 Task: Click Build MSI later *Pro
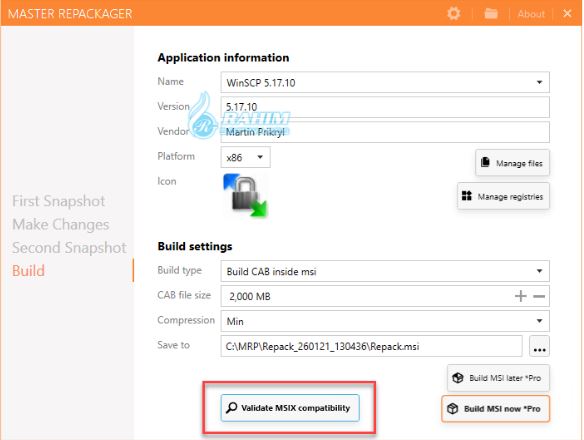498,378
